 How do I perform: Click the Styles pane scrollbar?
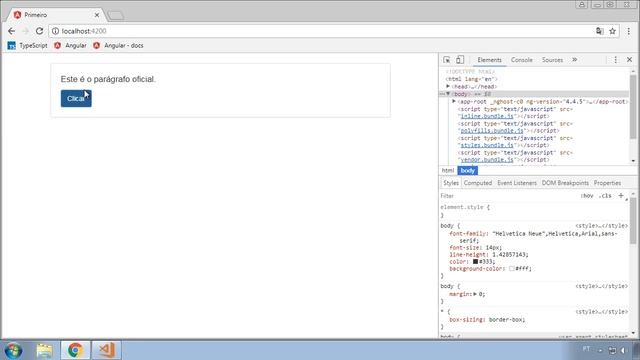(x=633, y=220)
